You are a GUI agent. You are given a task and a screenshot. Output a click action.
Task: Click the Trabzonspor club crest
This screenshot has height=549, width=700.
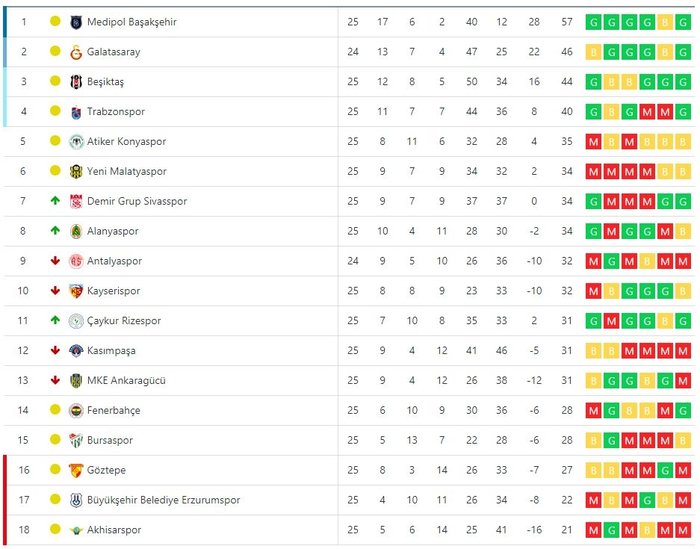point(76,112)
